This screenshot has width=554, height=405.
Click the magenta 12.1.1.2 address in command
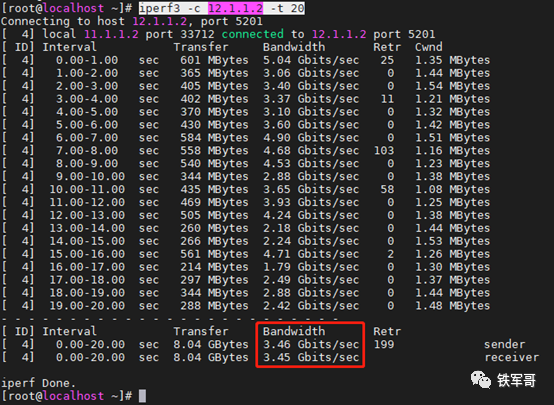(235, 8)
